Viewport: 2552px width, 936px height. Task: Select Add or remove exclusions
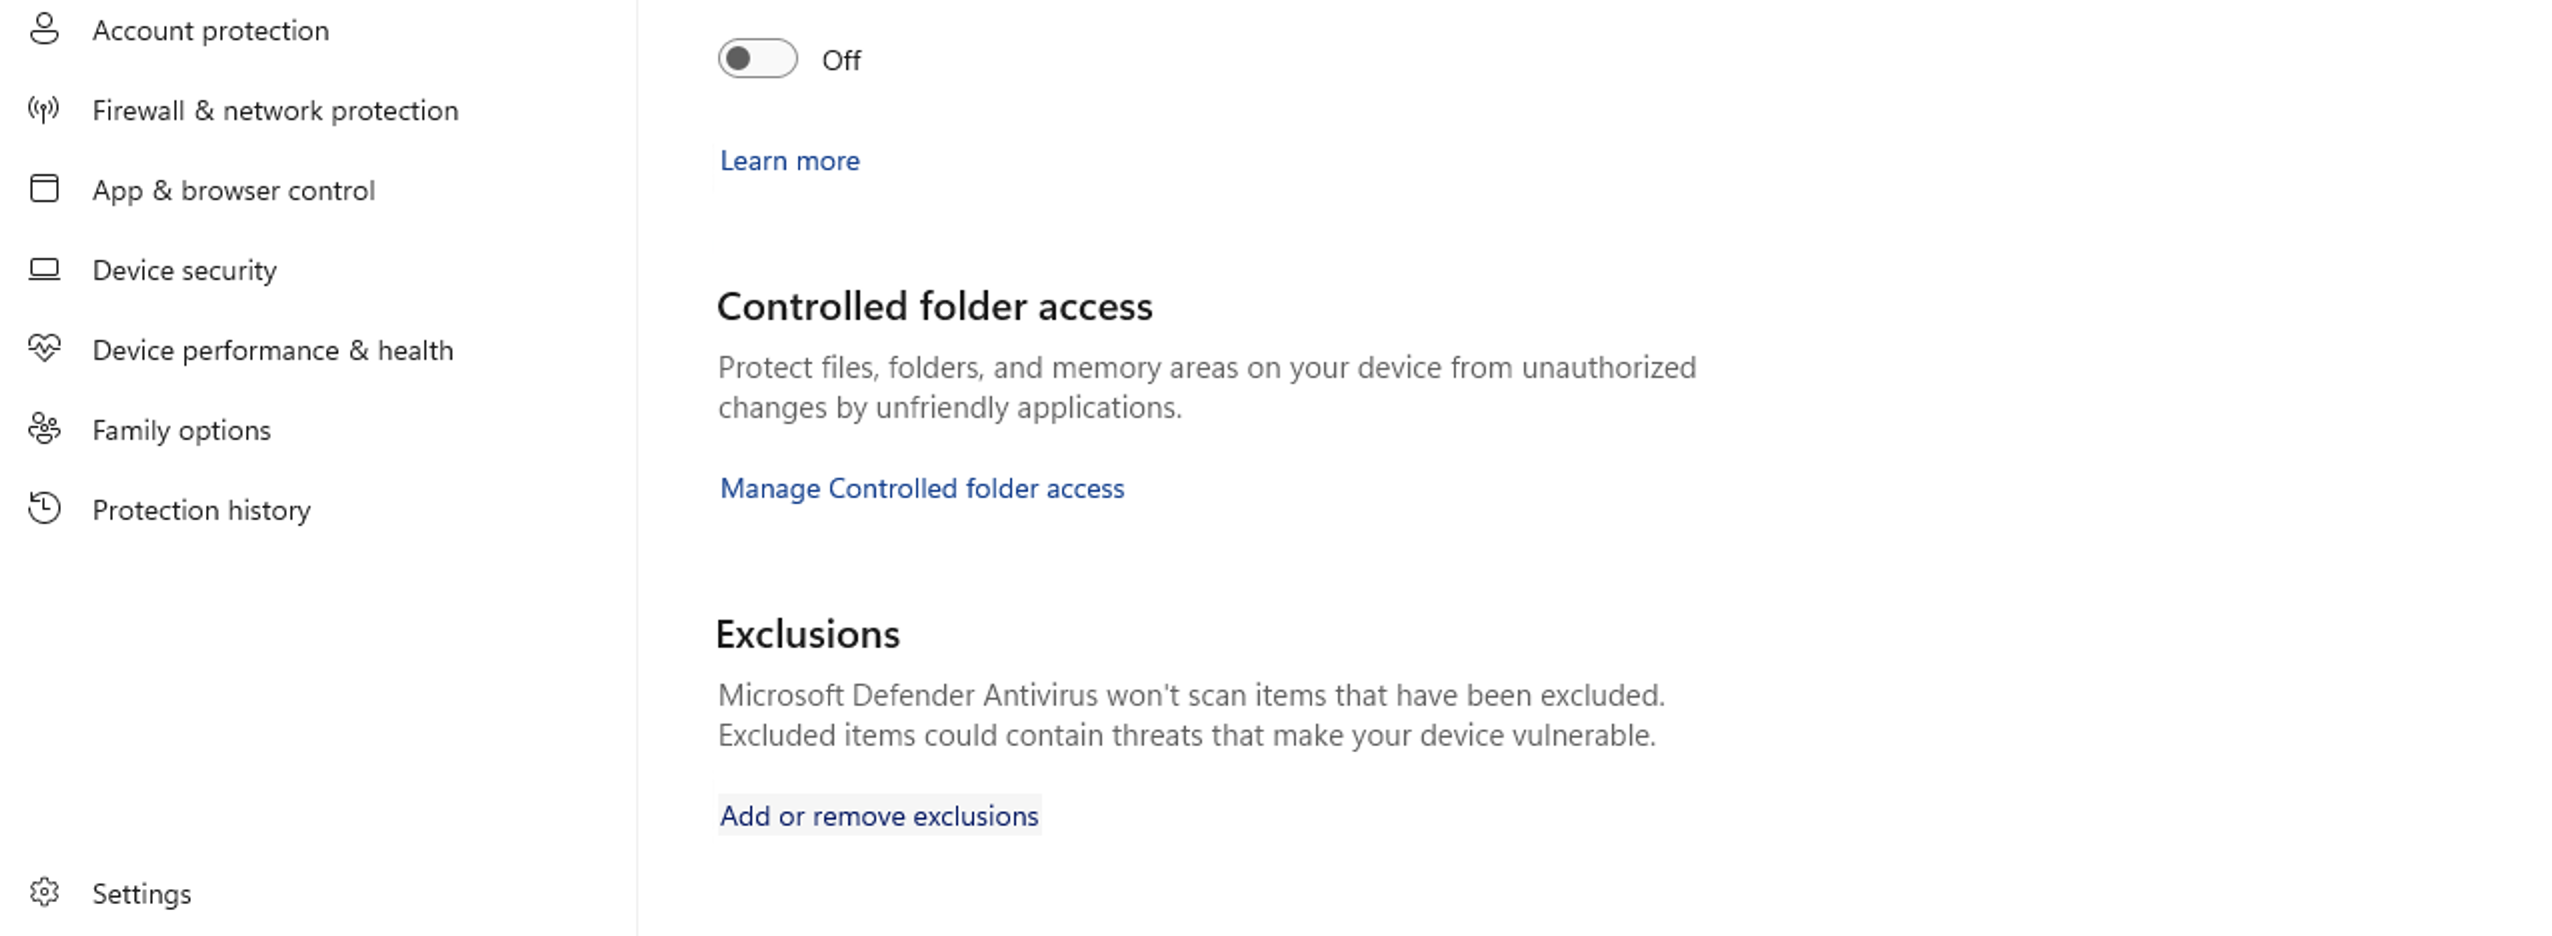click(x=879, y=816)
